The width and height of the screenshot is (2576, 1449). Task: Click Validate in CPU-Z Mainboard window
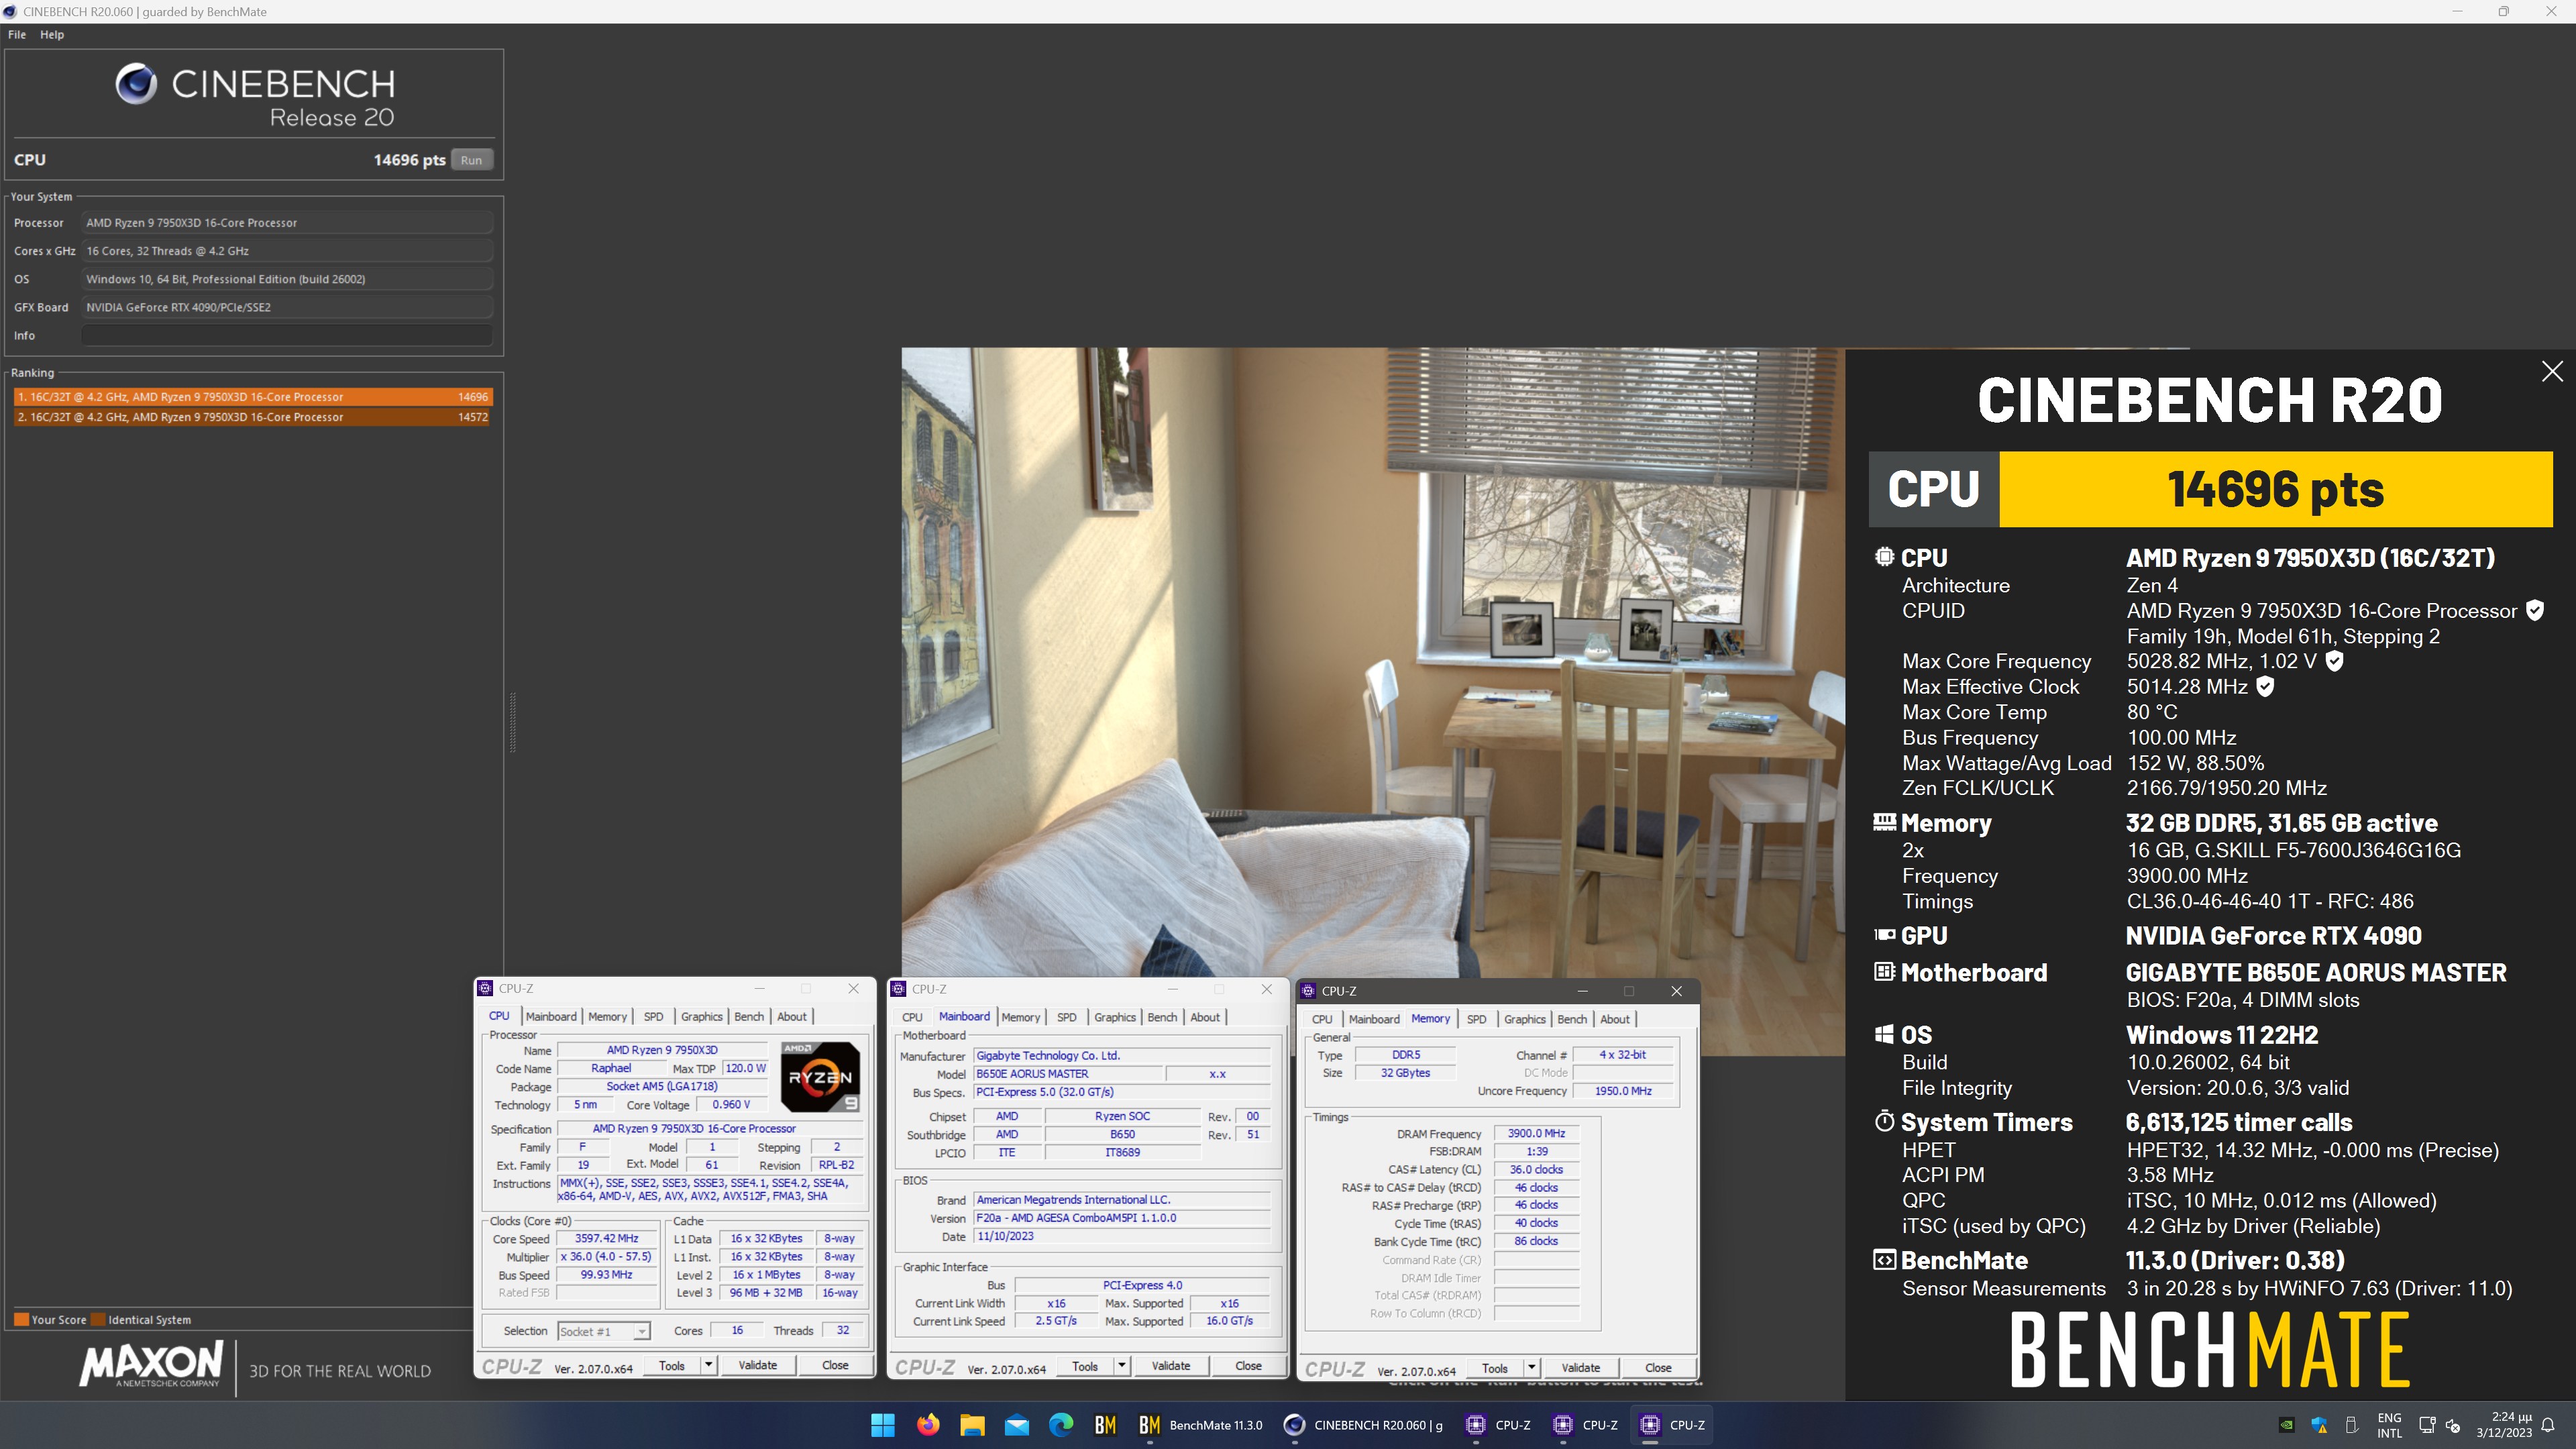pyautogui.click(x=1170, y=1366)
